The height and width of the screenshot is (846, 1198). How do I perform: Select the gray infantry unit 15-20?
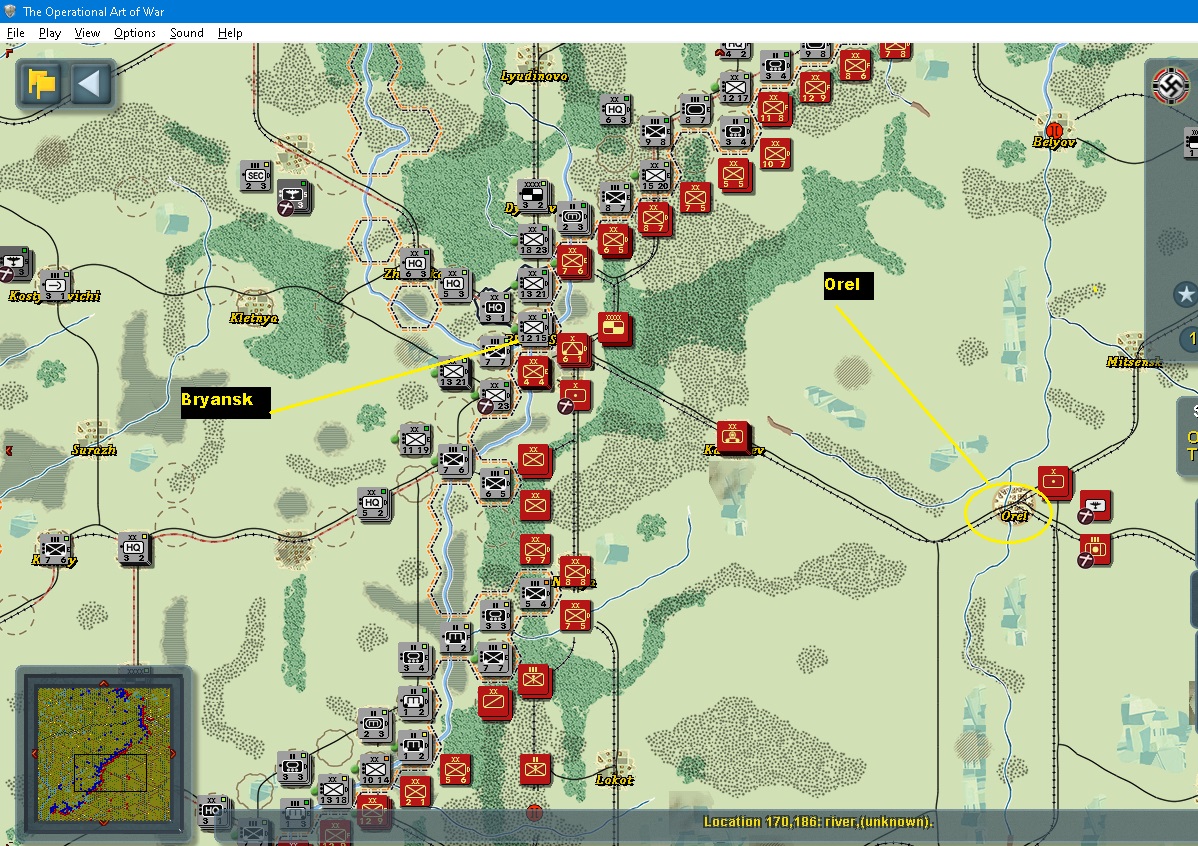tap(656, 176)
